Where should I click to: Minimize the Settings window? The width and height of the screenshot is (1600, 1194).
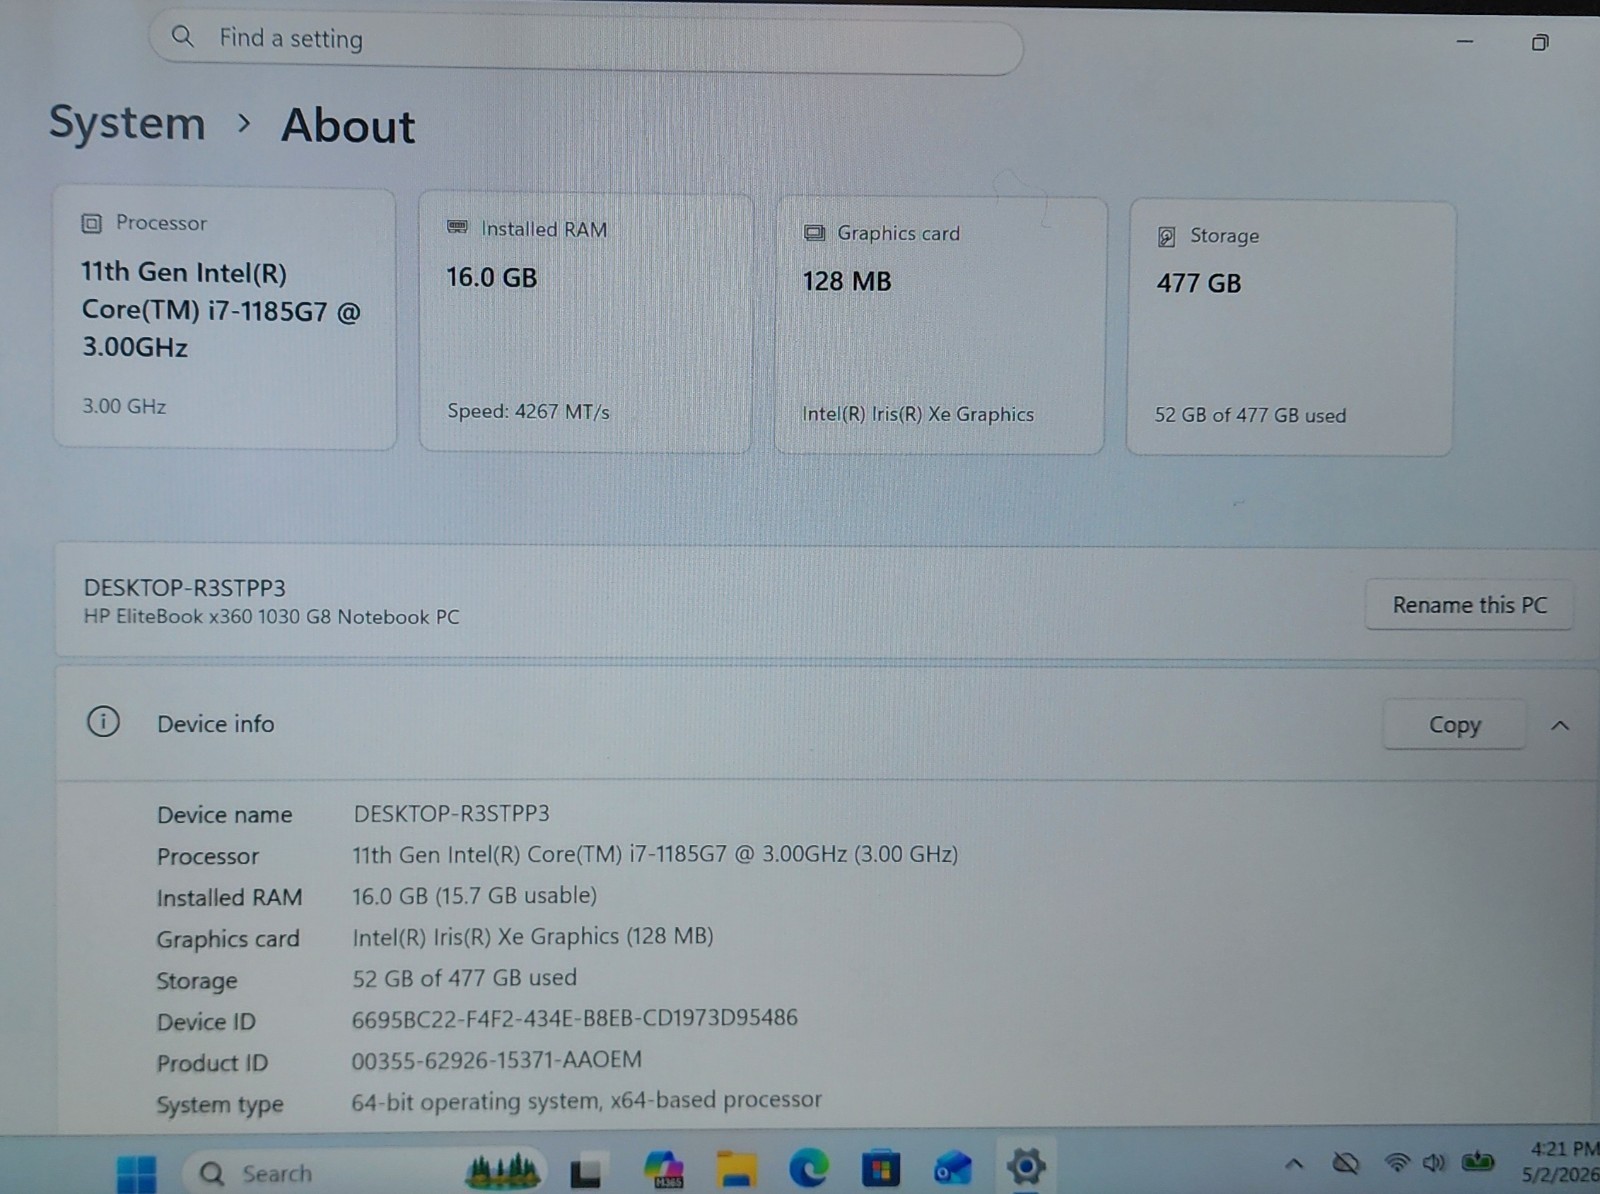1465,42
